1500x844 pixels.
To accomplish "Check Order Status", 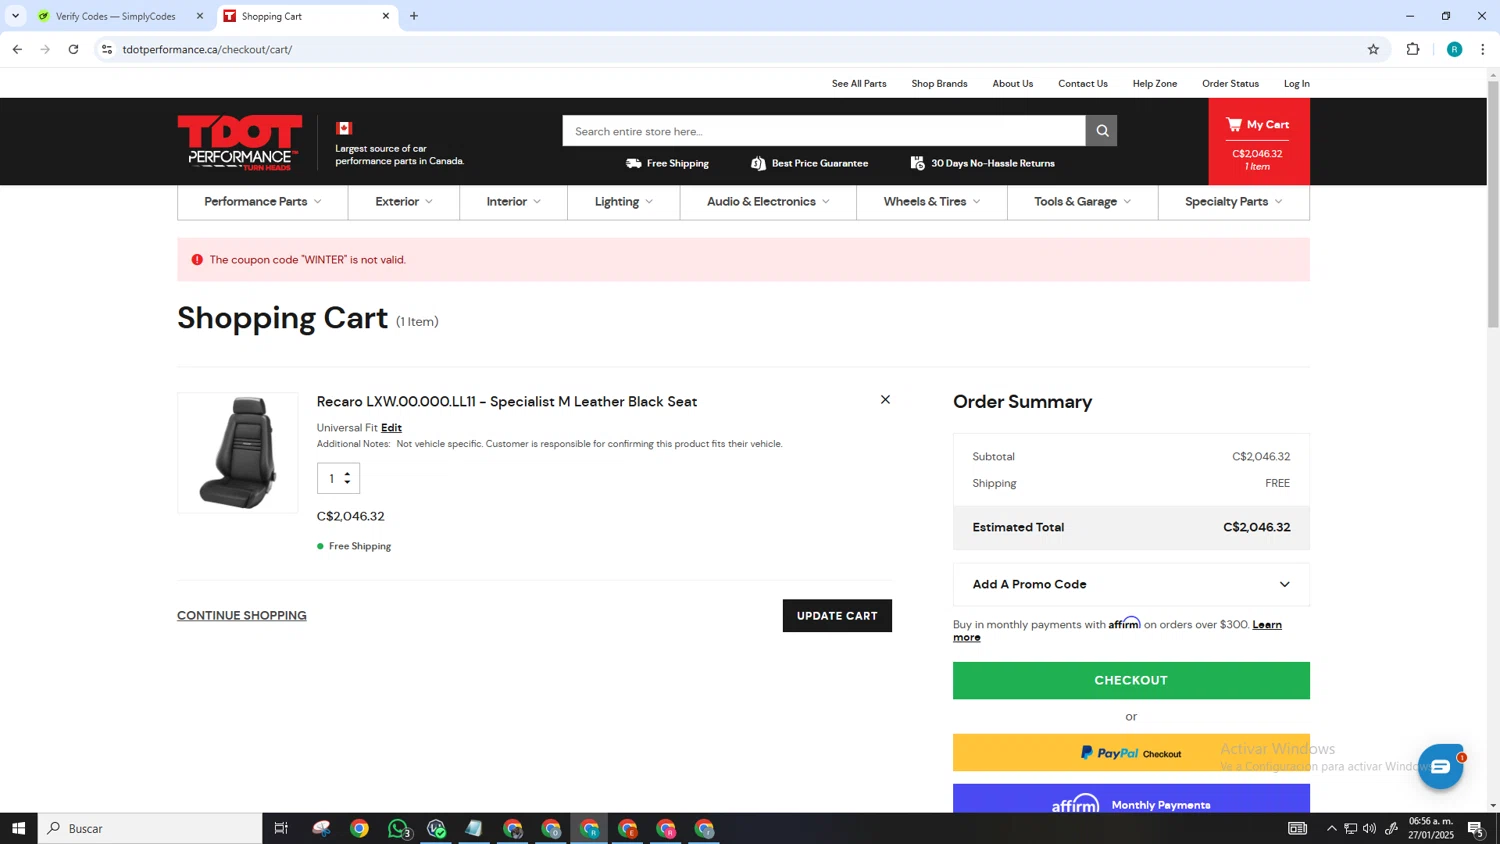I will tap(1230, 84).
